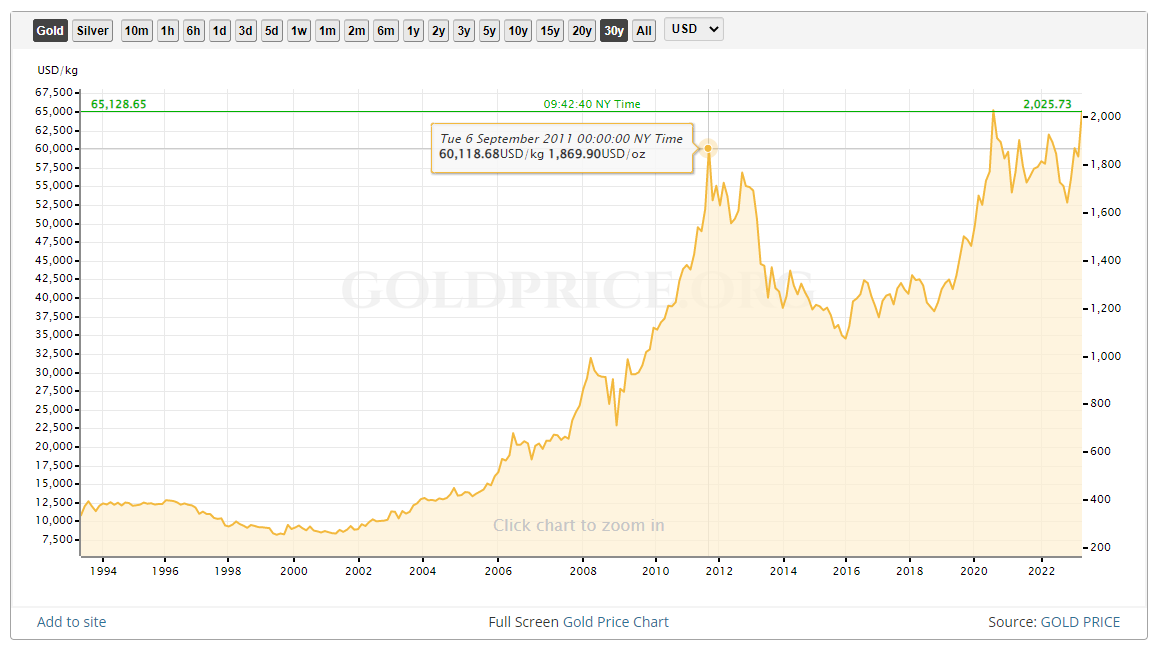Show the 2m price range
This screenshot has height=645, width=1154.
(x=356, y=31)
